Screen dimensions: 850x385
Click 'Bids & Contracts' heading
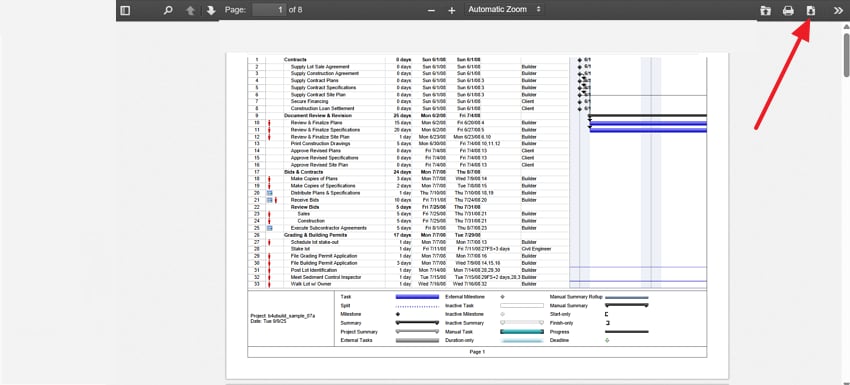coord(303,172)
